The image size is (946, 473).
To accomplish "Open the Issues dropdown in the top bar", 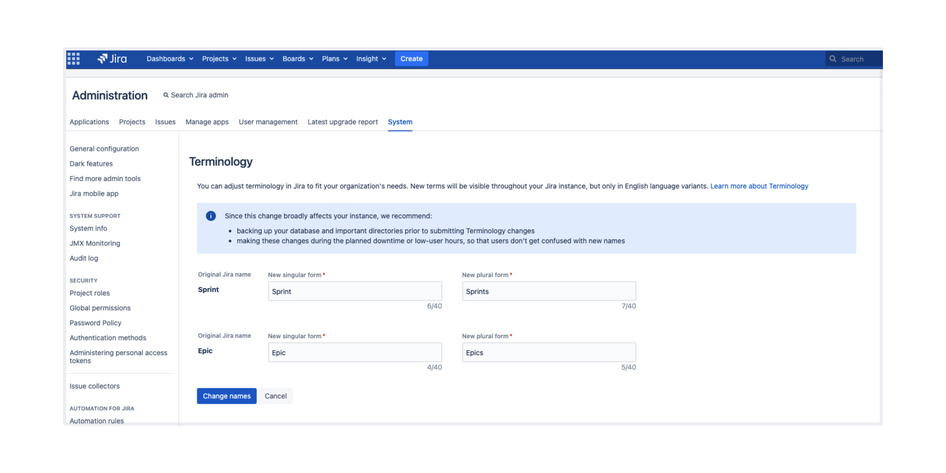I will click(x=259, y=59).
